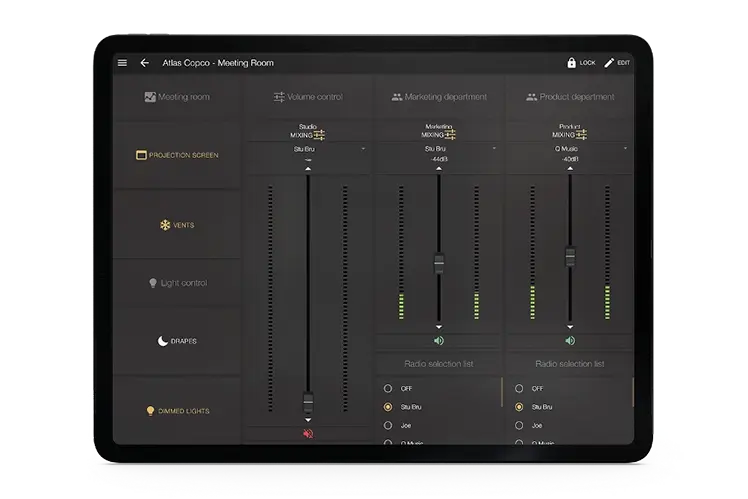Mute the Product channel speaker icon

(570, 341)
